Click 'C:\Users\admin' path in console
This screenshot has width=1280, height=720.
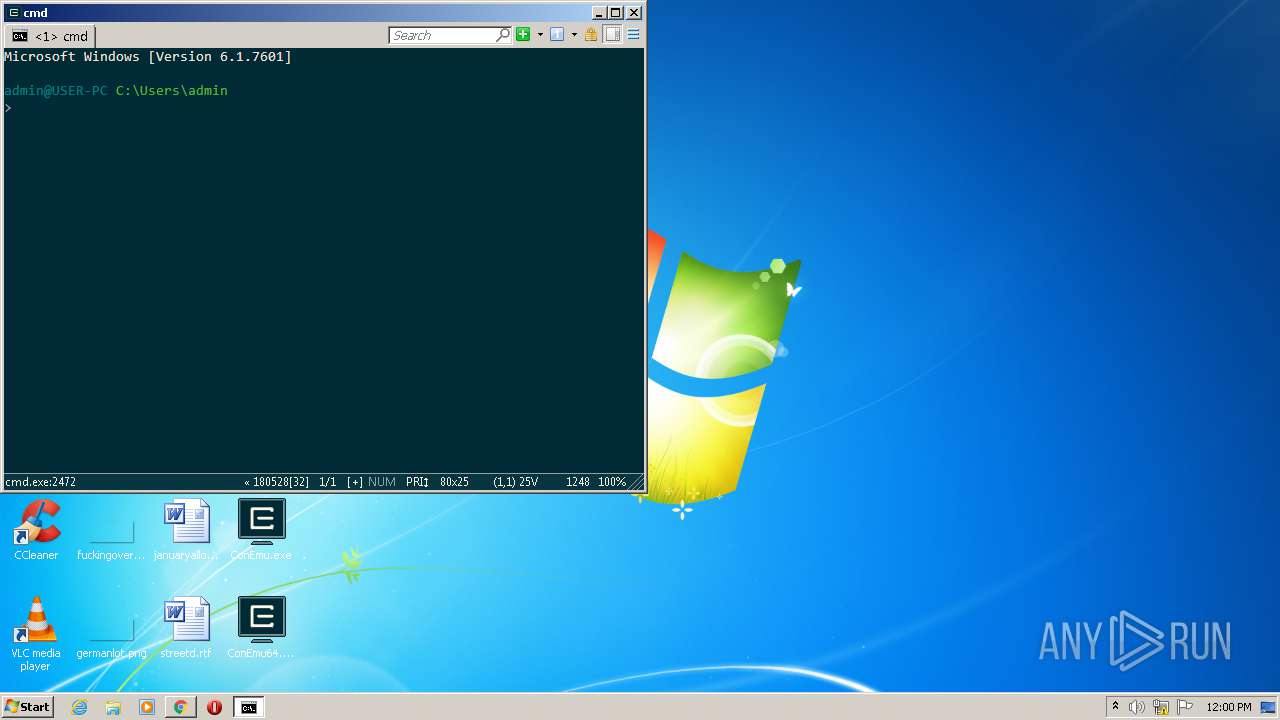pyautogui.click(x=172, y=90)
